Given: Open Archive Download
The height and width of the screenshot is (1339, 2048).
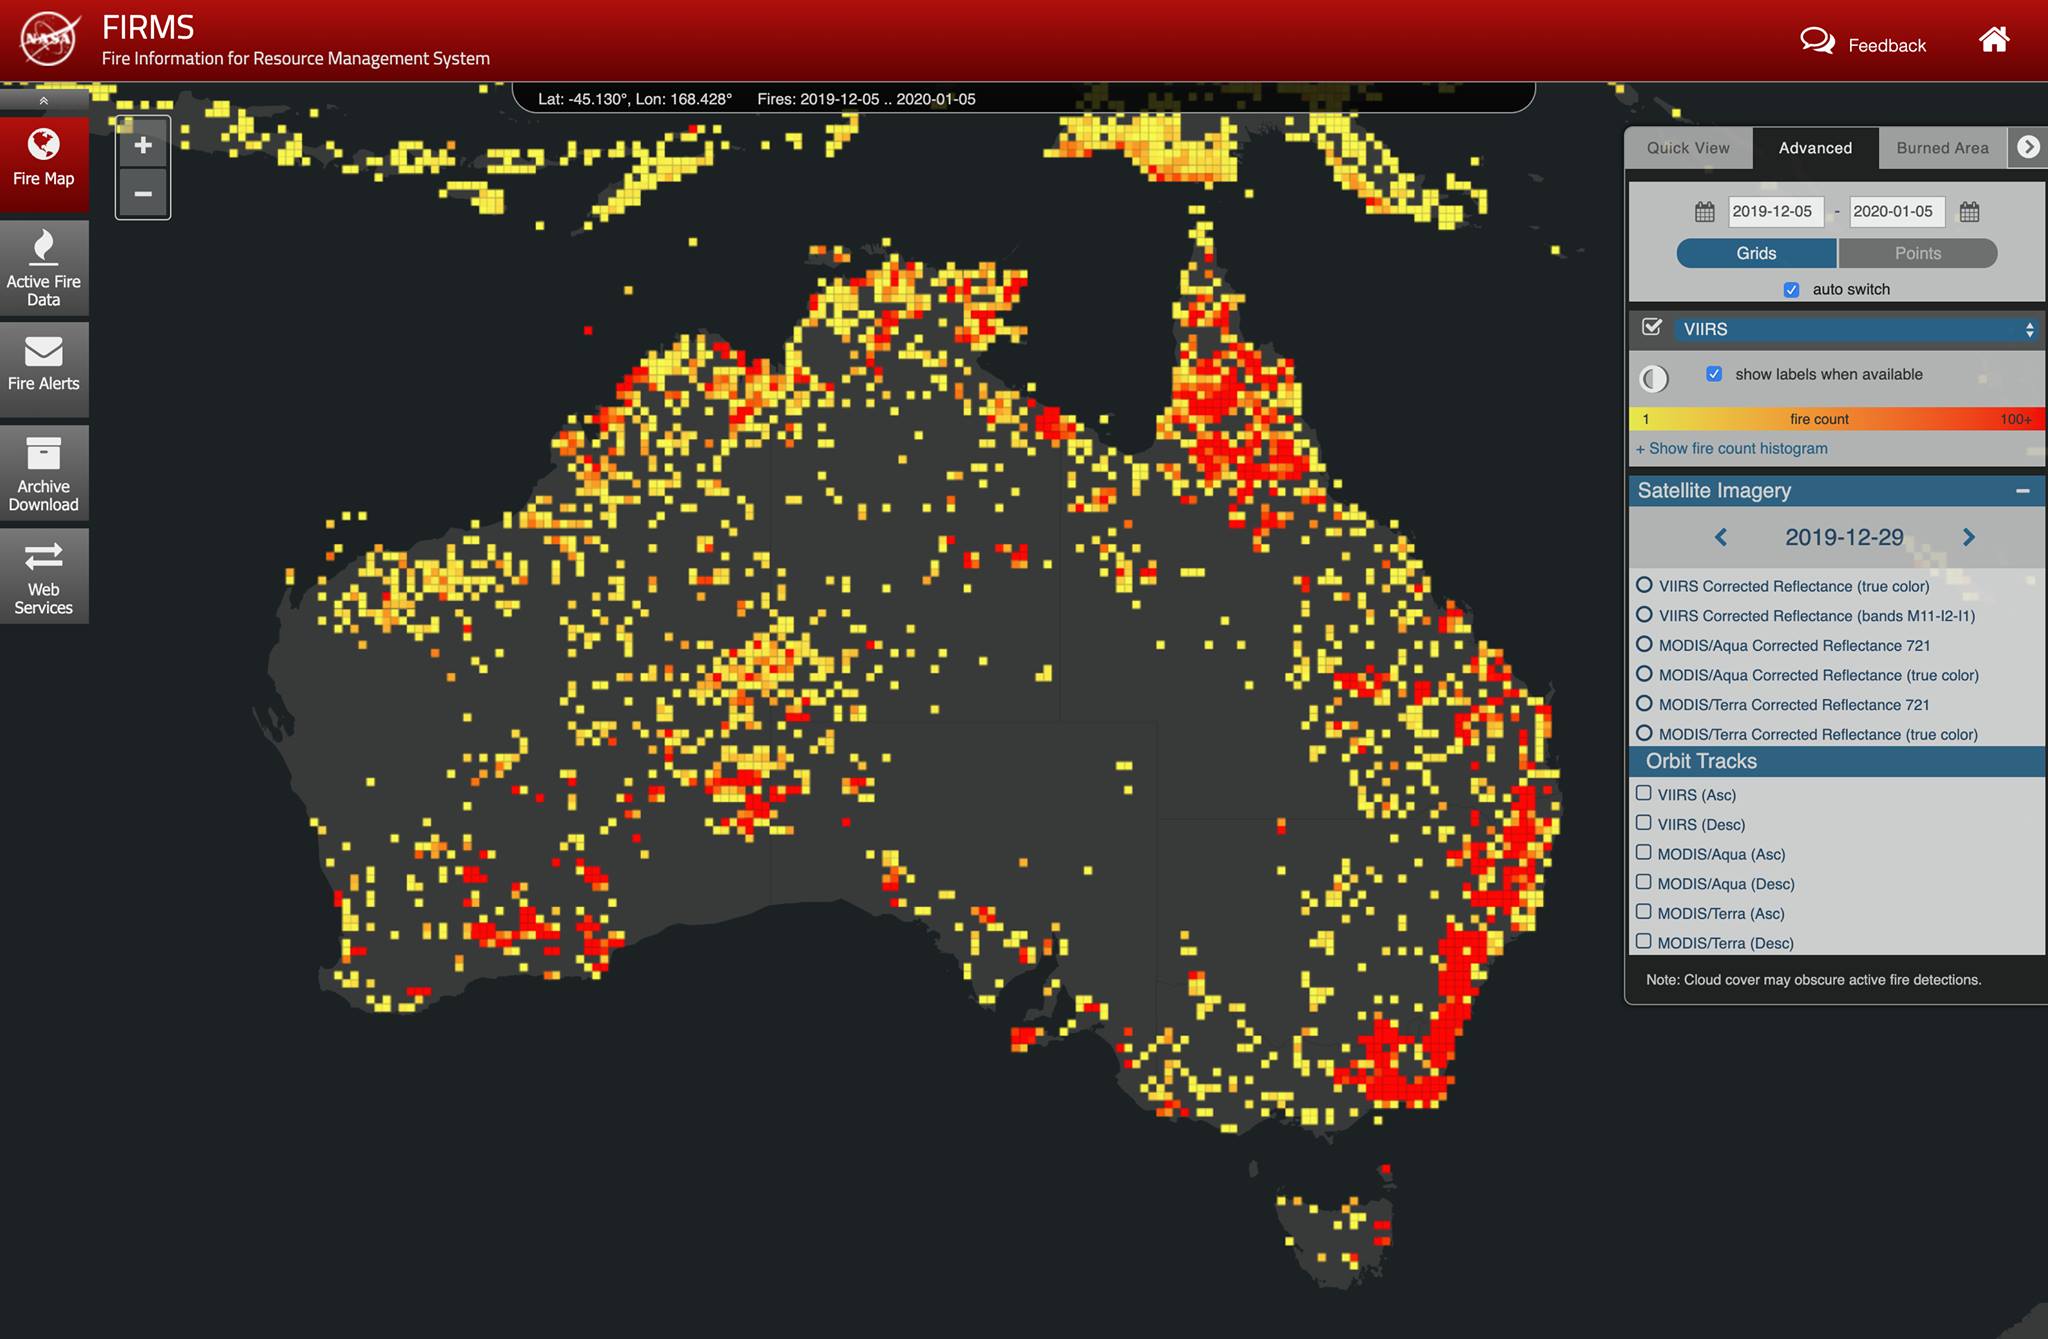Looking at the screenshot, I should (x=44, y=473).
